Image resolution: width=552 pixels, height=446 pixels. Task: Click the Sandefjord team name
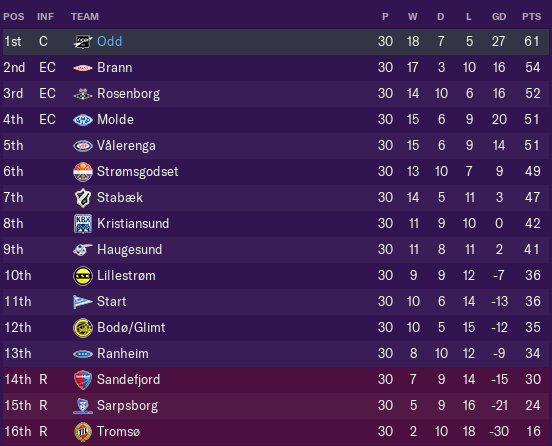click(x=128, y=380)
